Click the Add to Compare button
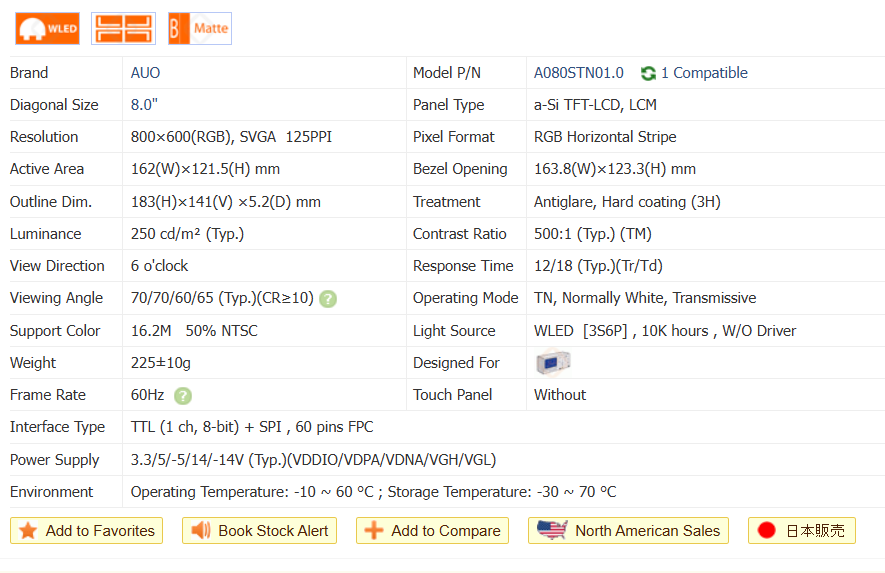 432,530
